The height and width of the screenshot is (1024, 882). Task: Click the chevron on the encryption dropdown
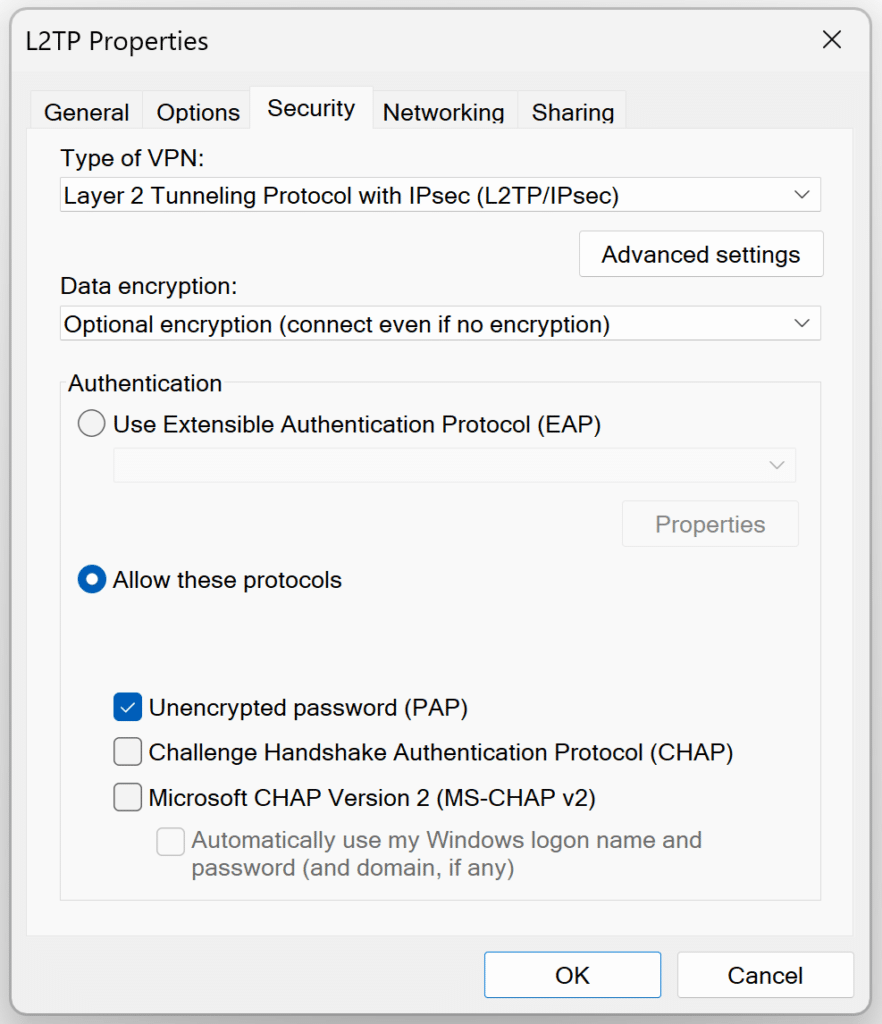[x=800, y=323]
